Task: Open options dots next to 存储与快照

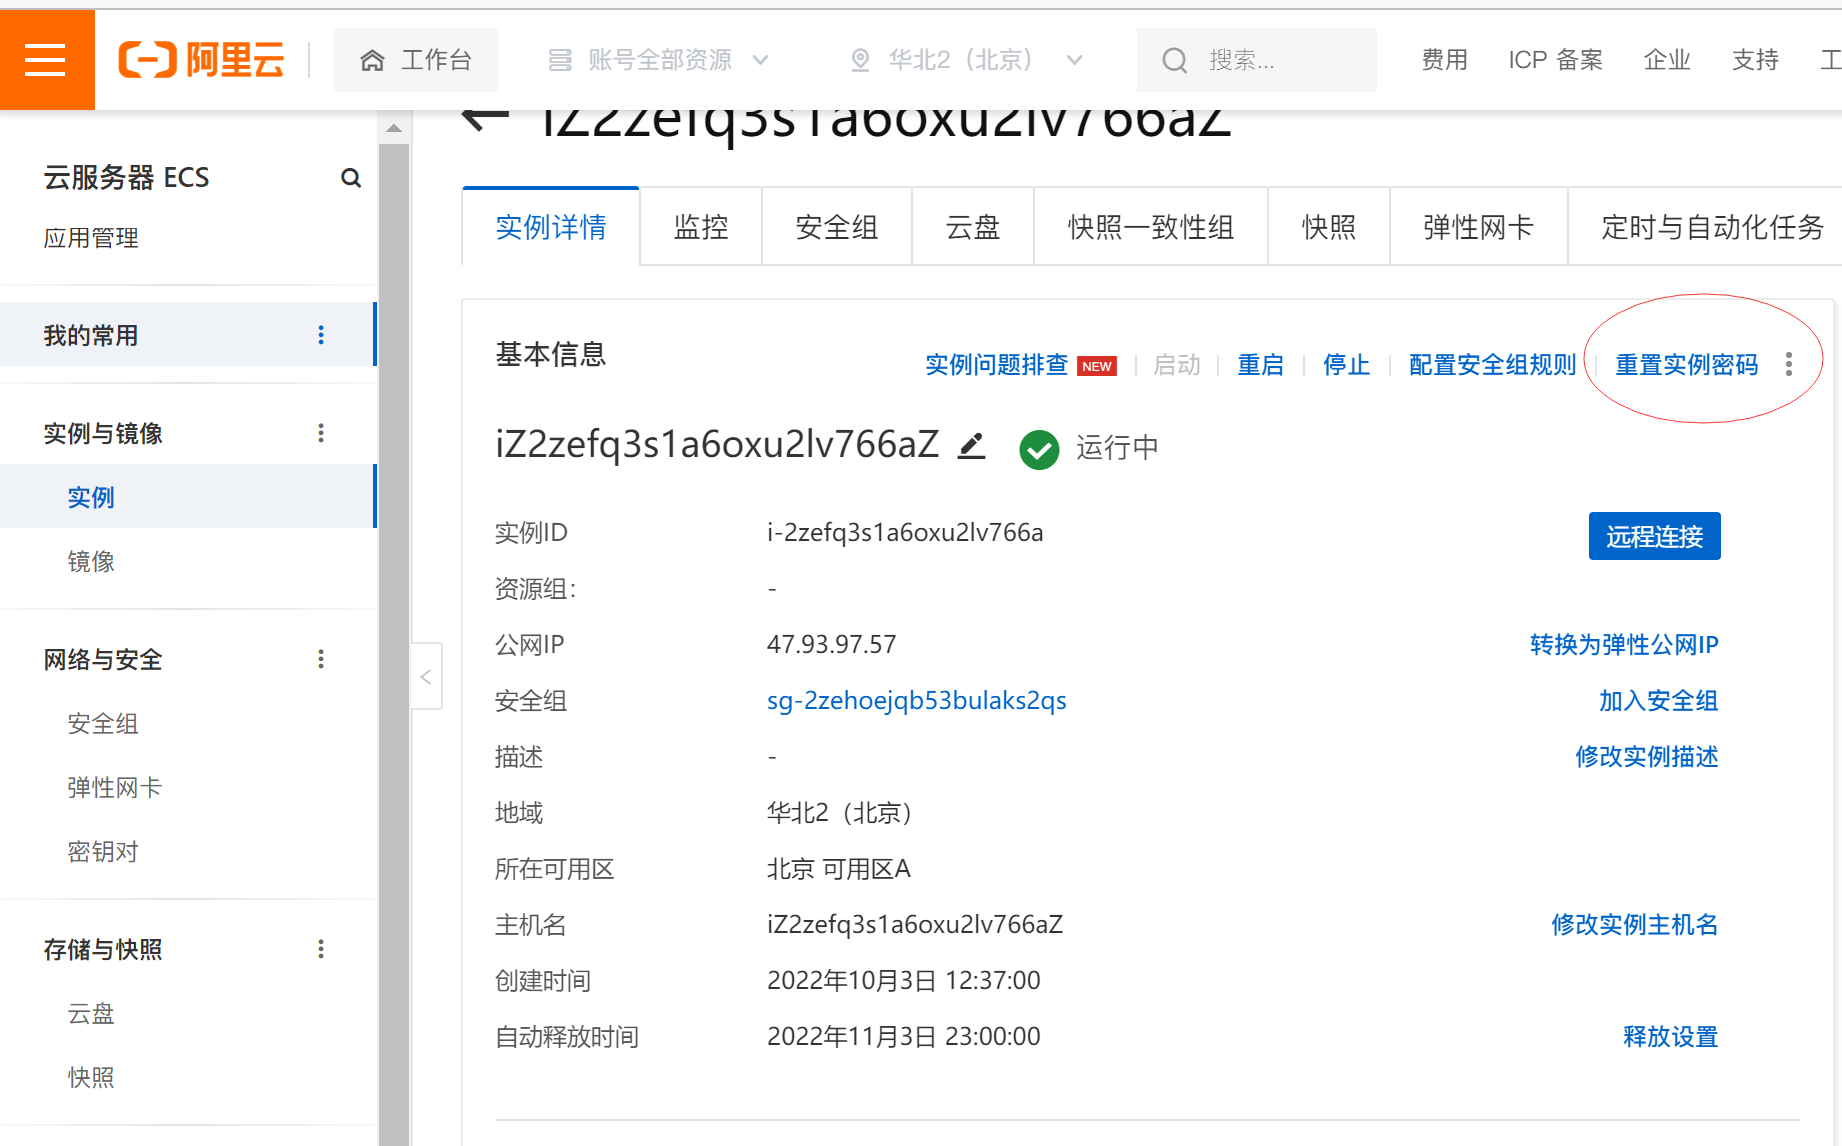Action: click(x=321, y=949)
